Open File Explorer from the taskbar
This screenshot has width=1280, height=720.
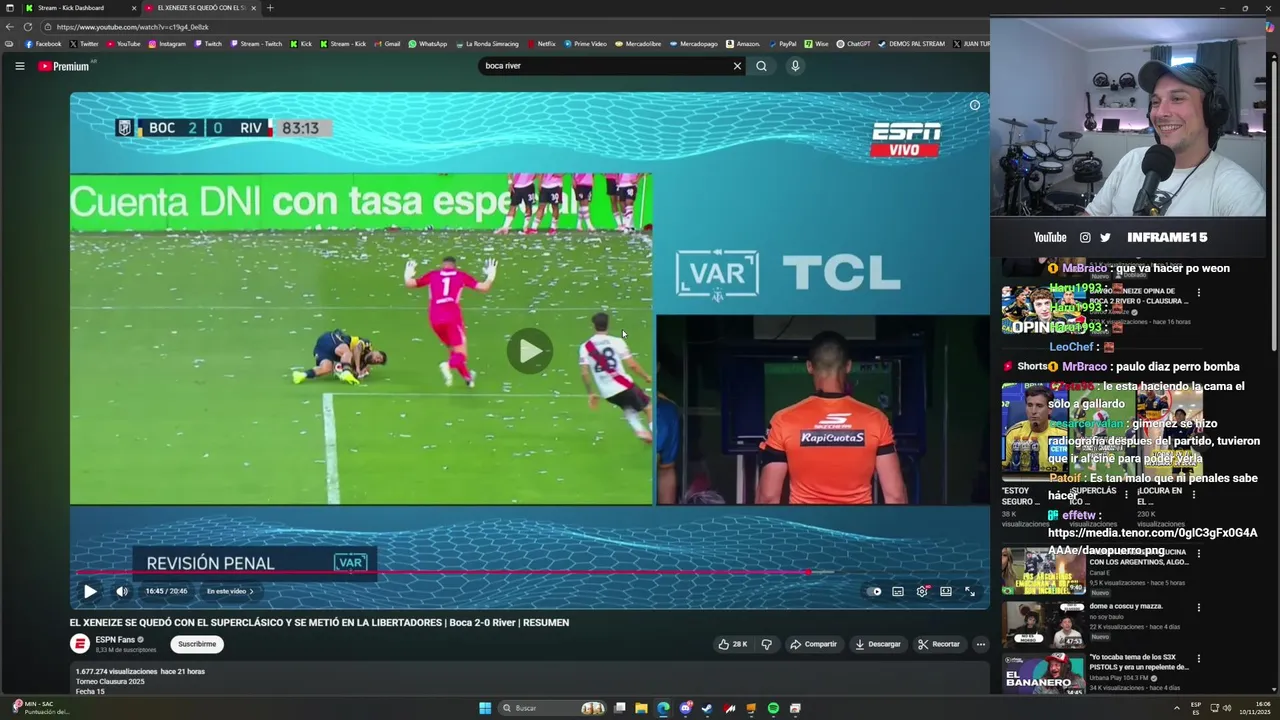click(x=641, y=708)
